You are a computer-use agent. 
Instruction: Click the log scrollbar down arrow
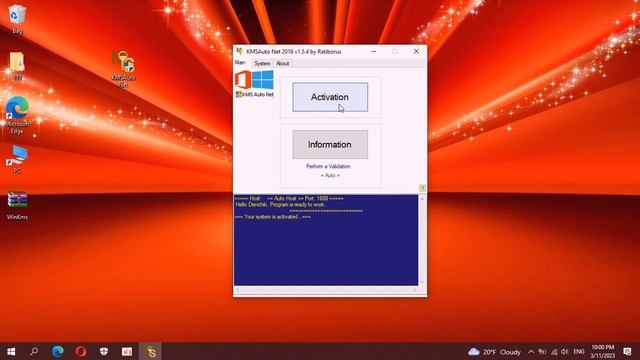tap(422, 282)
